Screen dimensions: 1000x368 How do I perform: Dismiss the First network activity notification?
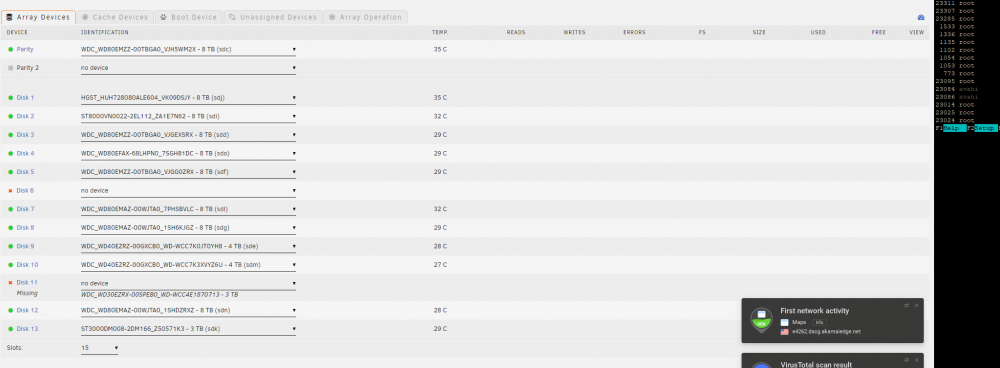916,305
